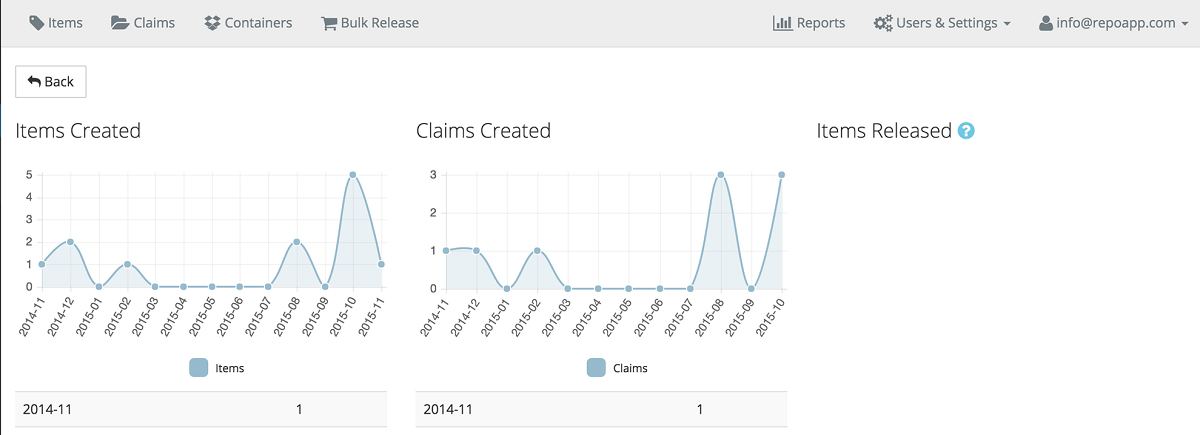Image resolution: width=1200 pixels, height=435 pixels.
Task: Click the tag icon beside Items
Action: click(37, 23)
